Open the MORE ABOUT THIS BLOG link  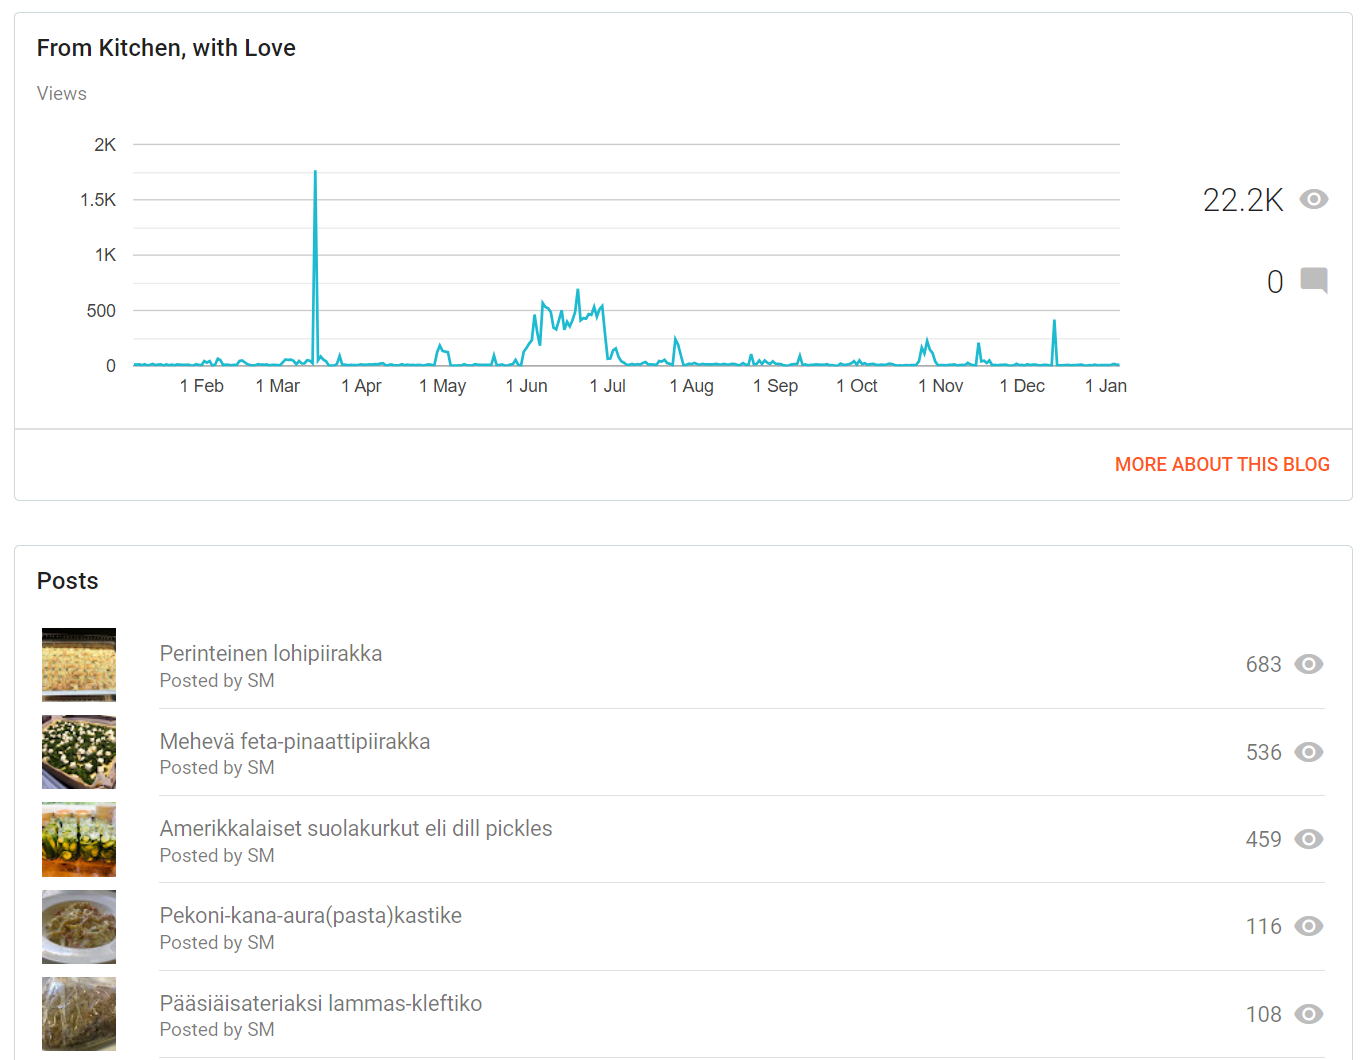pyautogui.click(x=1221, y=464)
